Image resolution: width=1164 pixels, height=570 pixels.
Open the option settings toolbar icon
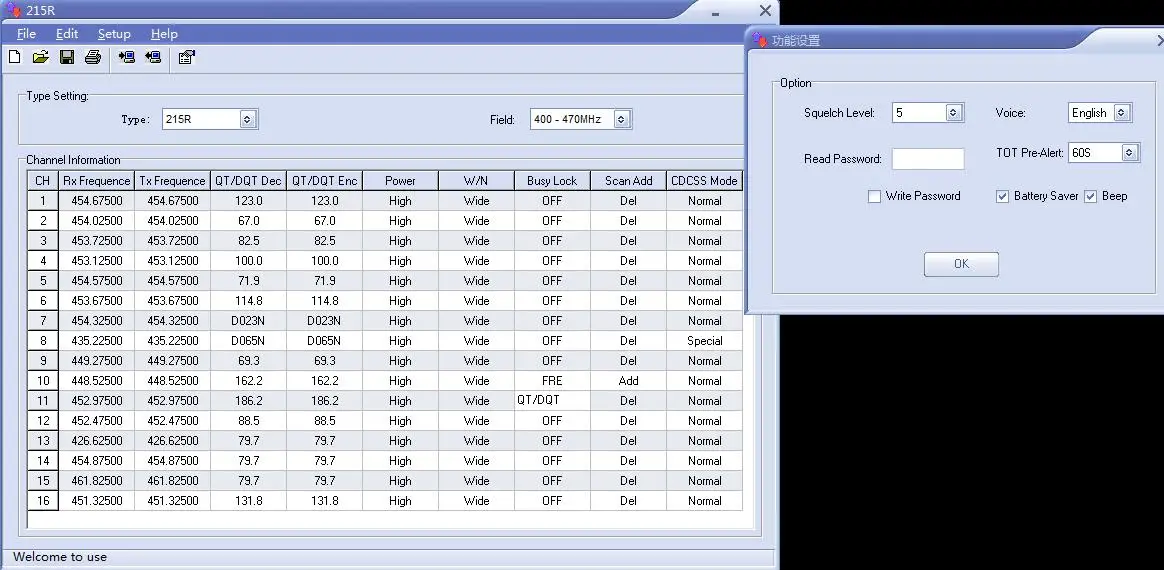[x=186, y=57]
